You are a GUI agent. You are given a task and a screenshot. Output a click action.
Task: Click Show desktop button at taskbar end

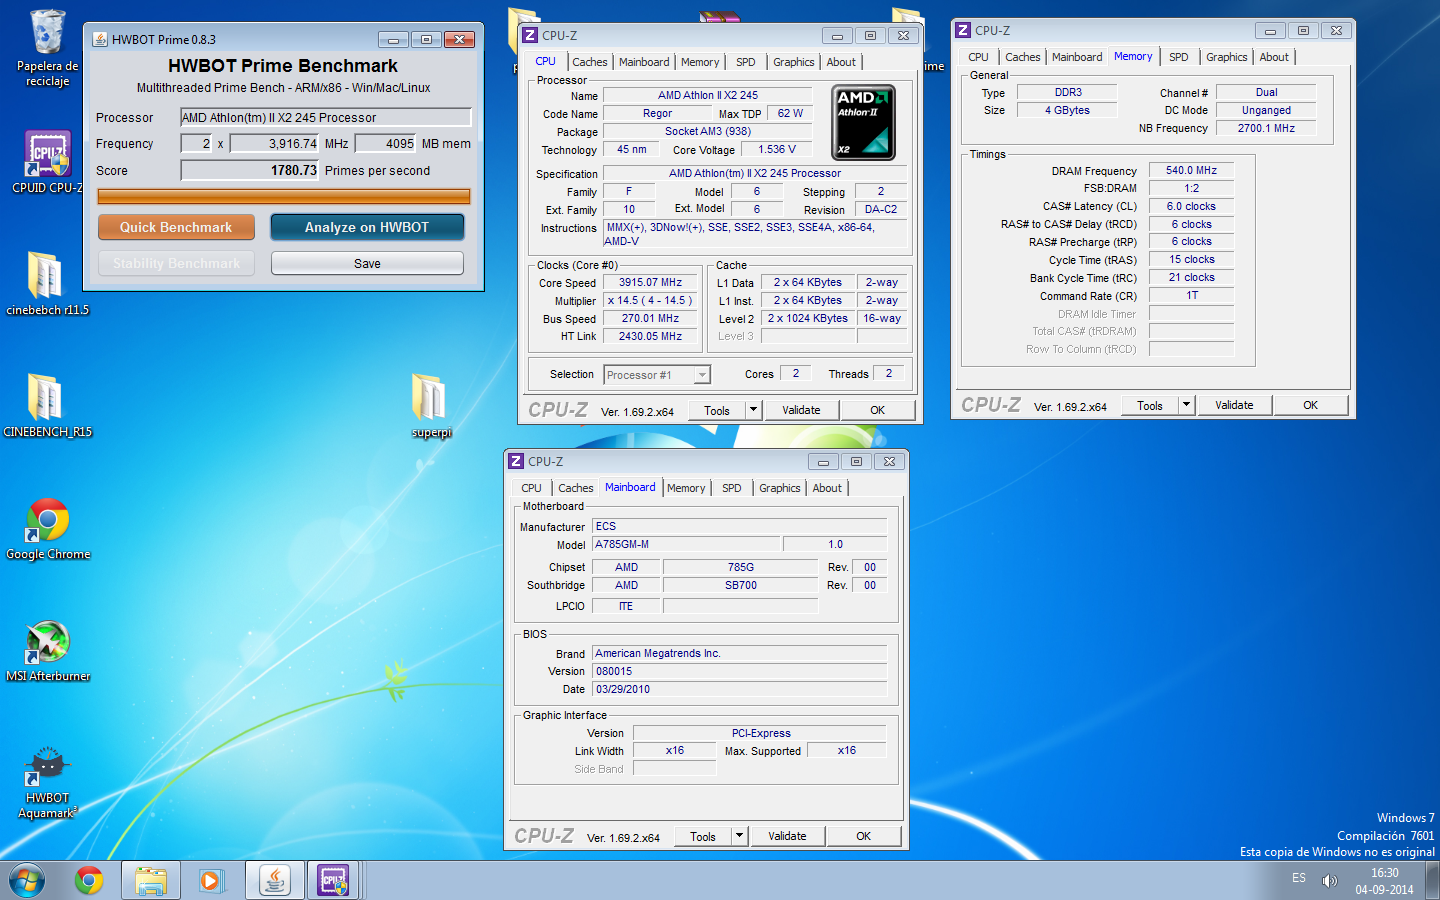(x=1432, y=880)
